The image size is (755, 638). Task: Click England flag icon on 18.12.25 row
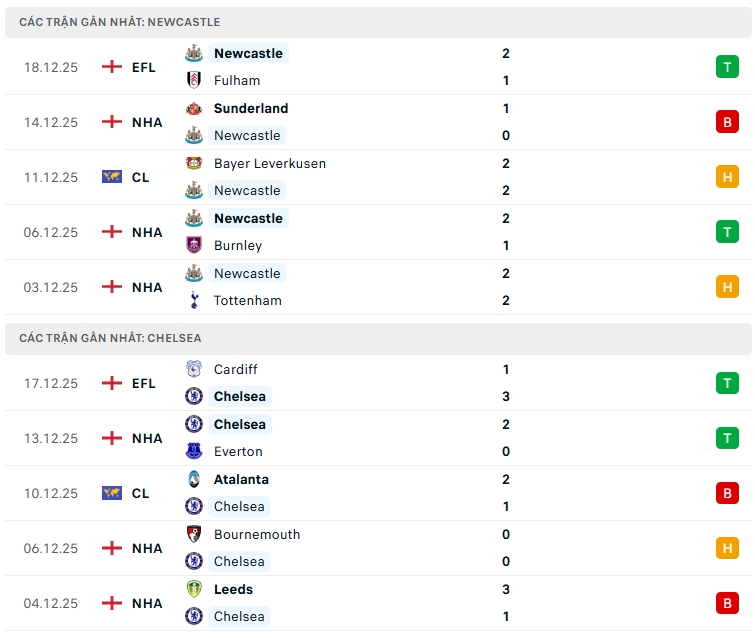click(x=112, y=67)
